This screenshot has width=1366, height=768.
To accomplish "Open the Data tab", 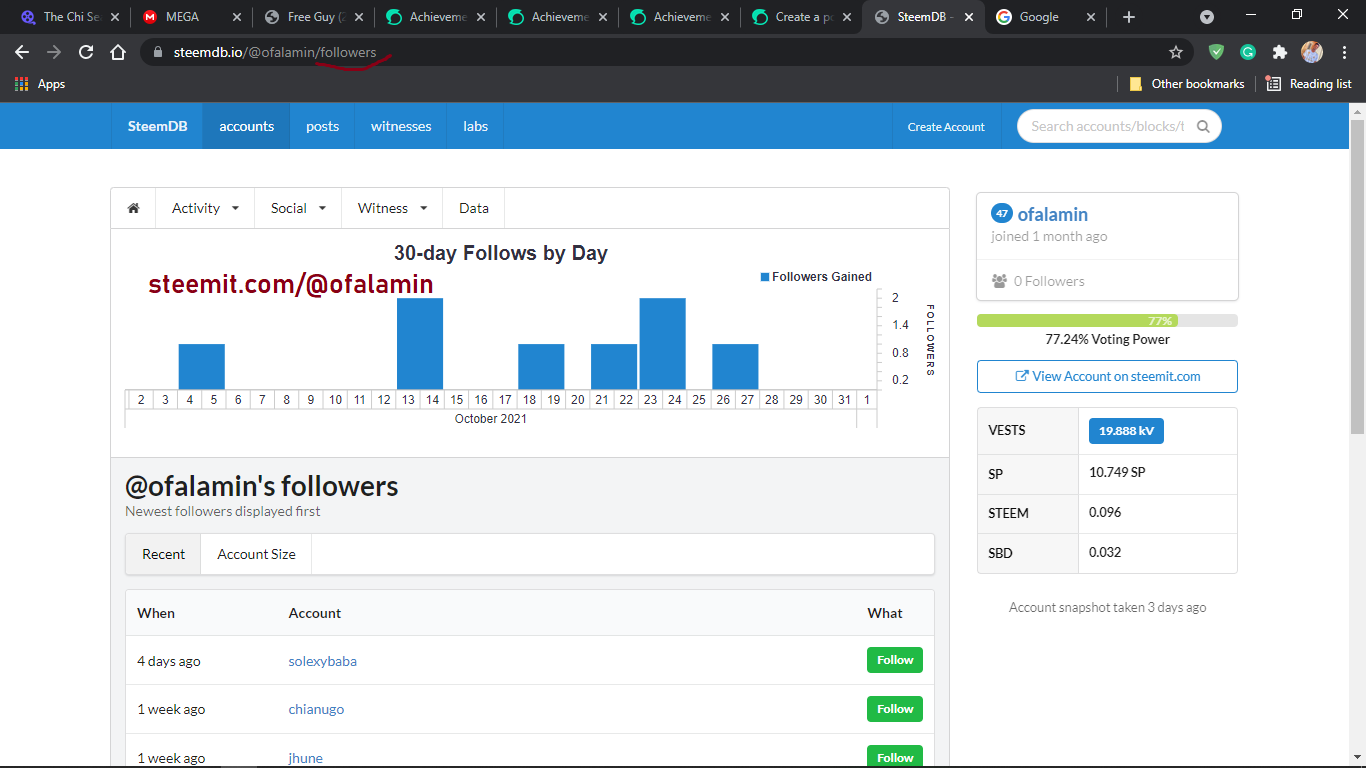I will [474, 208].
